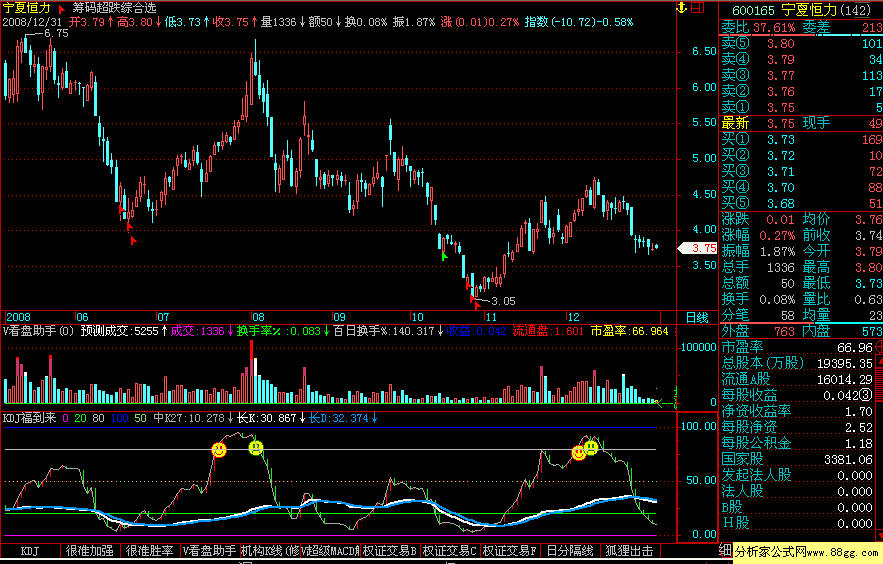This screenshot has width=883, height=564.
Task: Click the 百日换手%:140.317 readout
Action: [383, 331]
